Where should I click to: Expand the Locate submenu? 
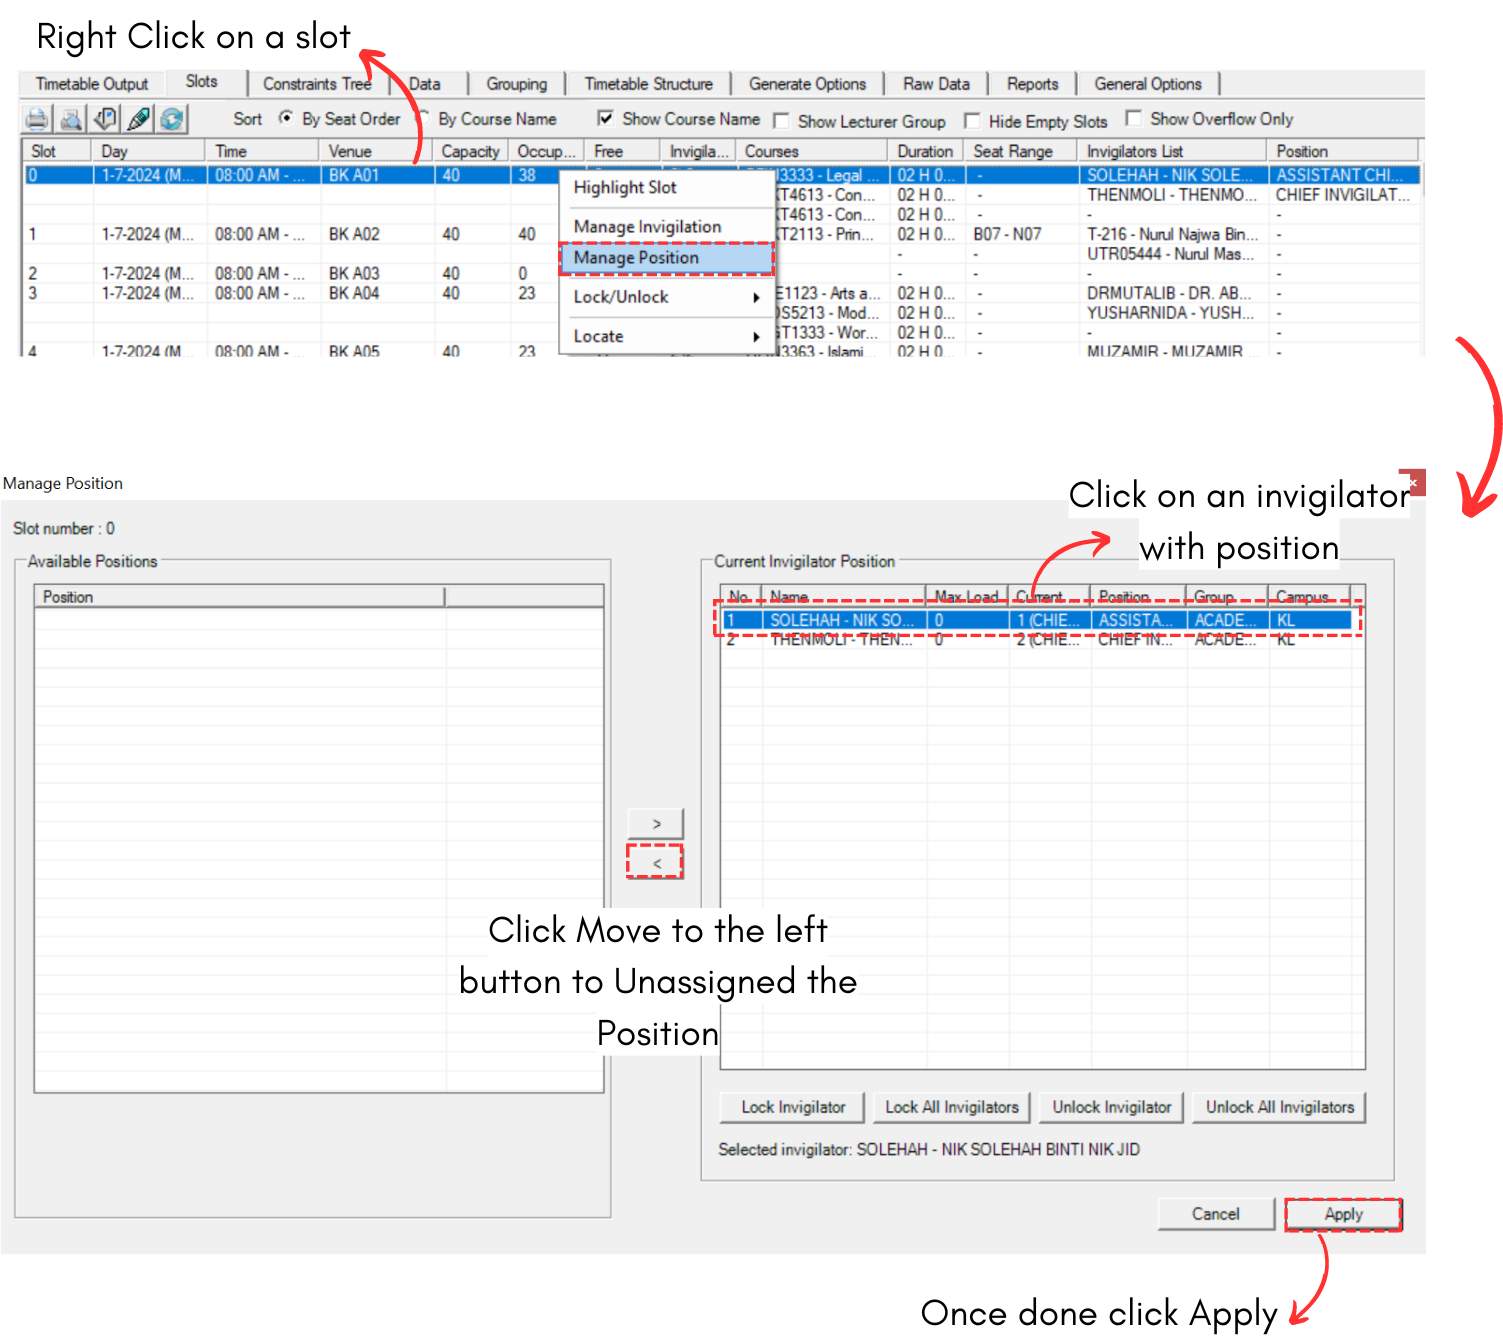click(665, 337)
